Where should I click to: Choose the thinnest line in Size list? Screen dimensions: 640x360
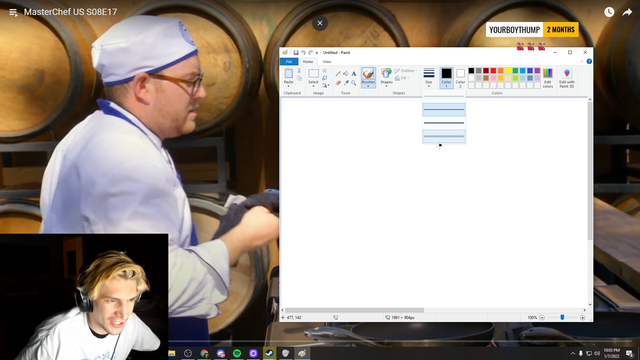tap(444, 97)
